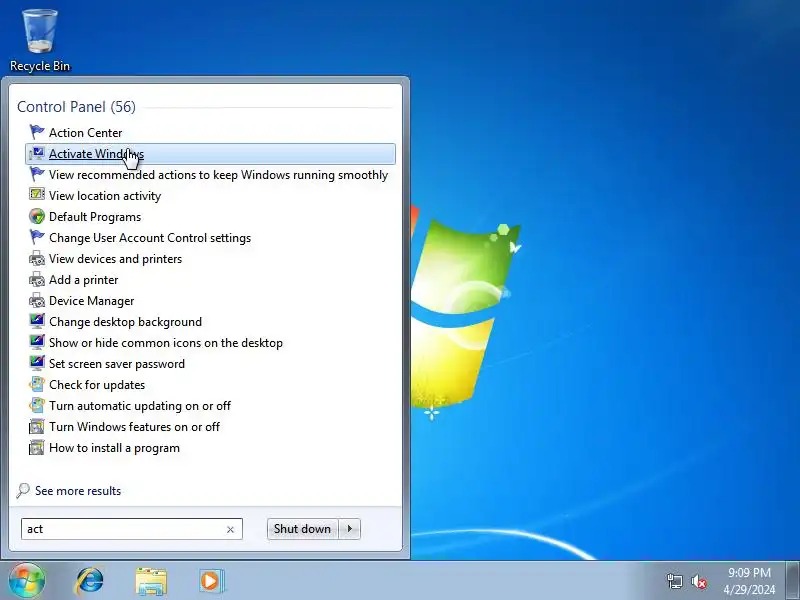This screenshot has height=600, width=800.
Task: Click the taskbar clock showing 9:09 PM
Action: pyautogui.click(x=749, y=581)
